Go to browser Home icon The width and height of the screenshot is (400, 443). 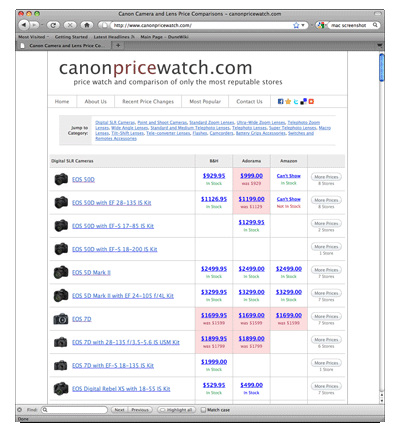pos(87,25)
